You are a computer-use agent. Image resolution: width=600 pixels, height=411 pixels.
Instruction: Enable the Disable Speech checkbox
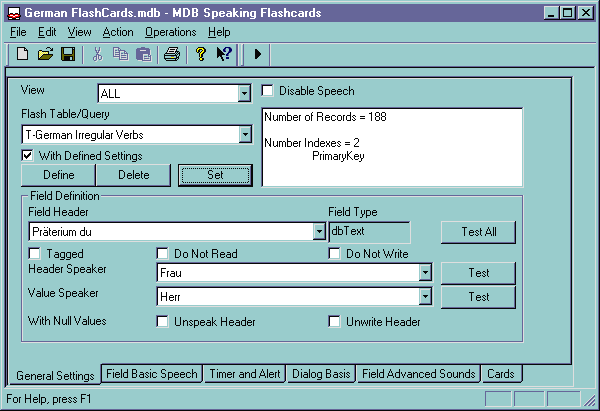(x=268, y=91)
